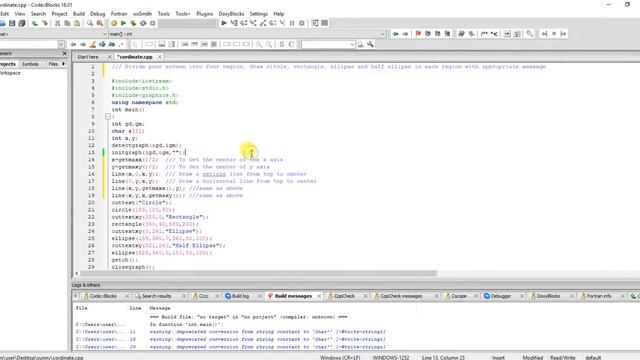
Task: Click the Build gear icon
Action: [x=114, y=24]
